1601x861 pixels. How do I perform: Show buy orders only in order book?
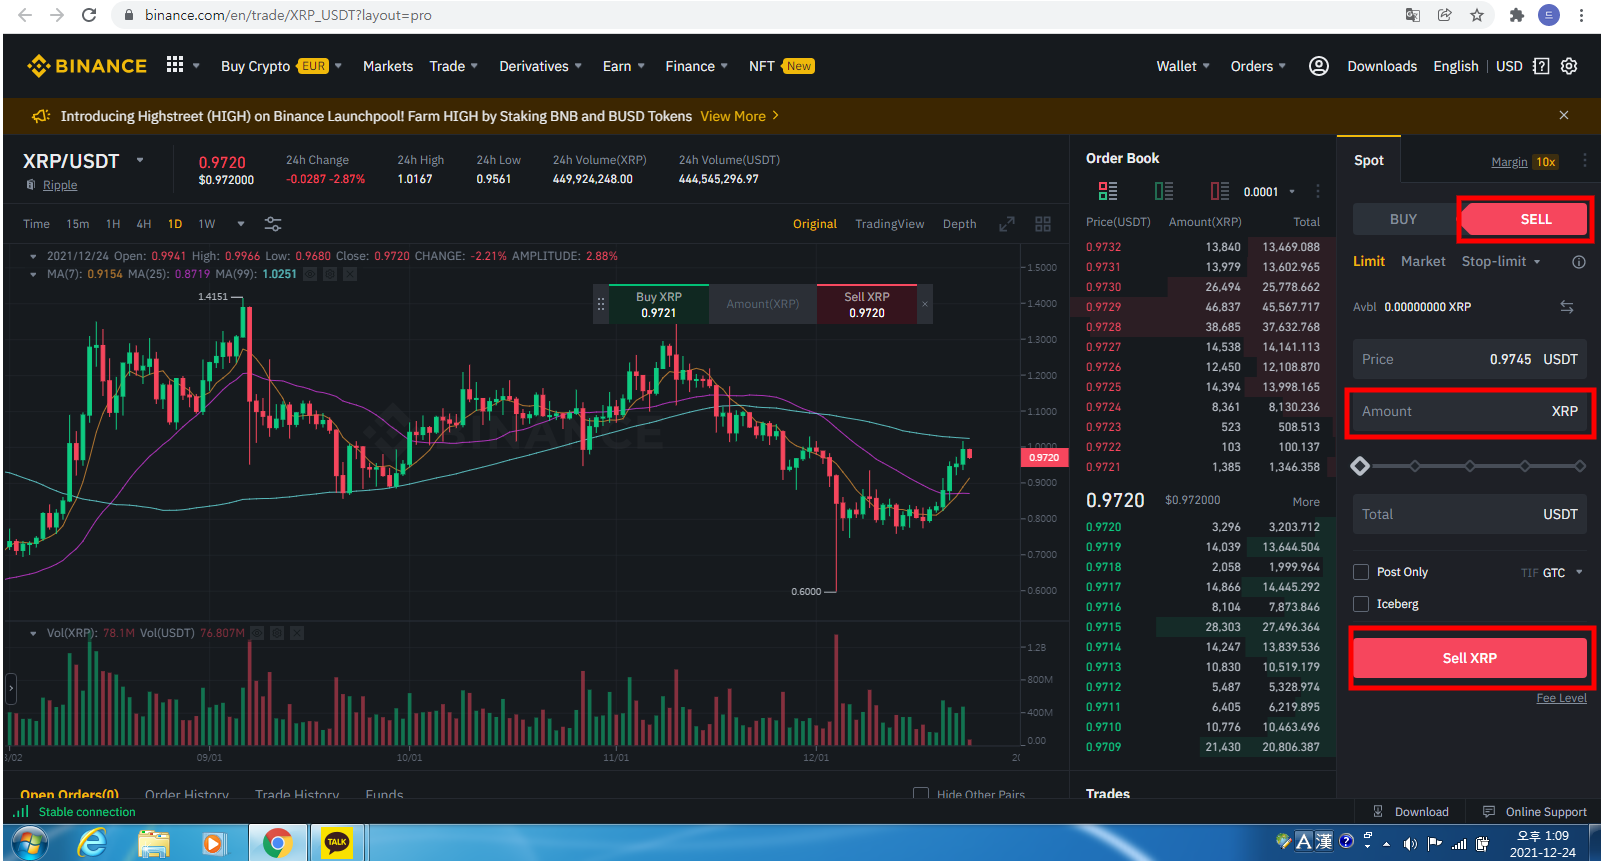tap(1164, 191)
